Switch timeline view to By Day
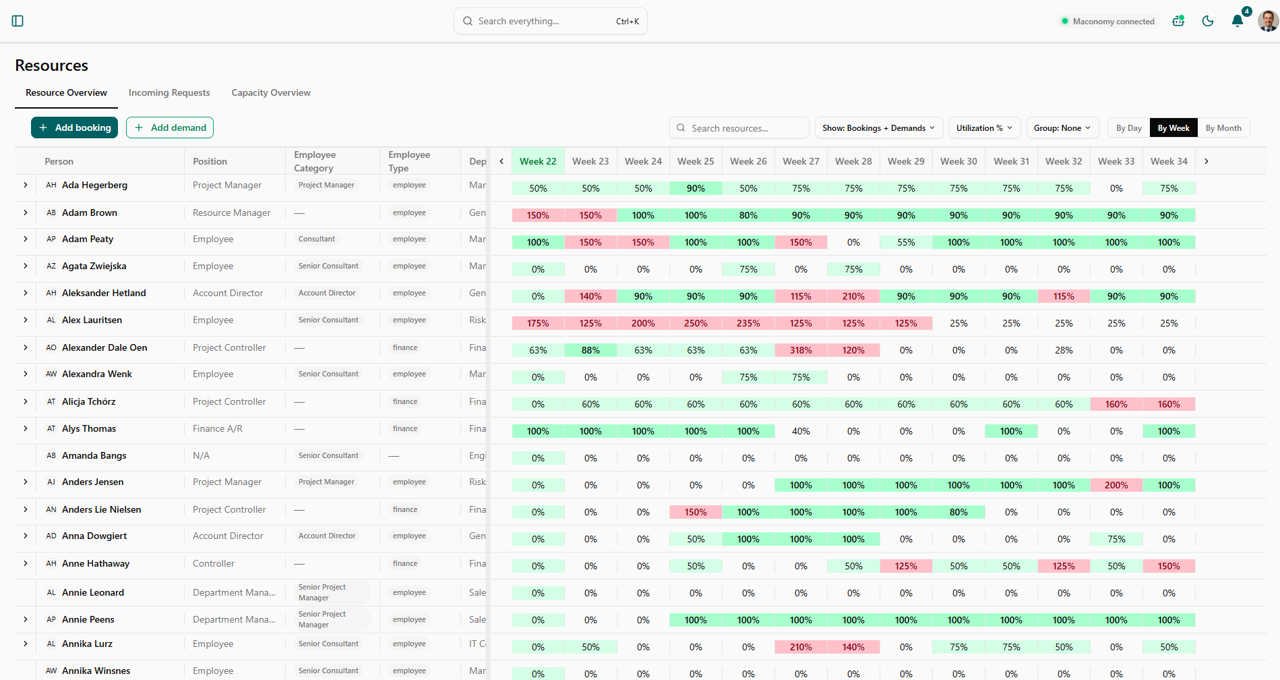Viewport: 1280px width, 680px height. pos(1129,128)
